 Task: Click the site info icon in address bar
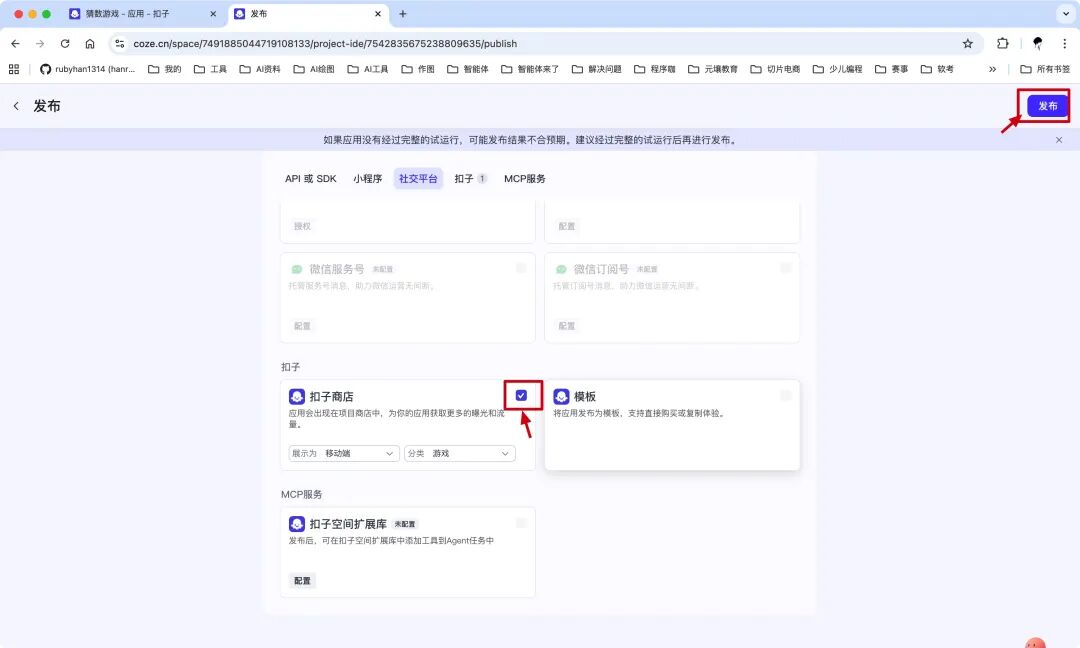point(120,43)
